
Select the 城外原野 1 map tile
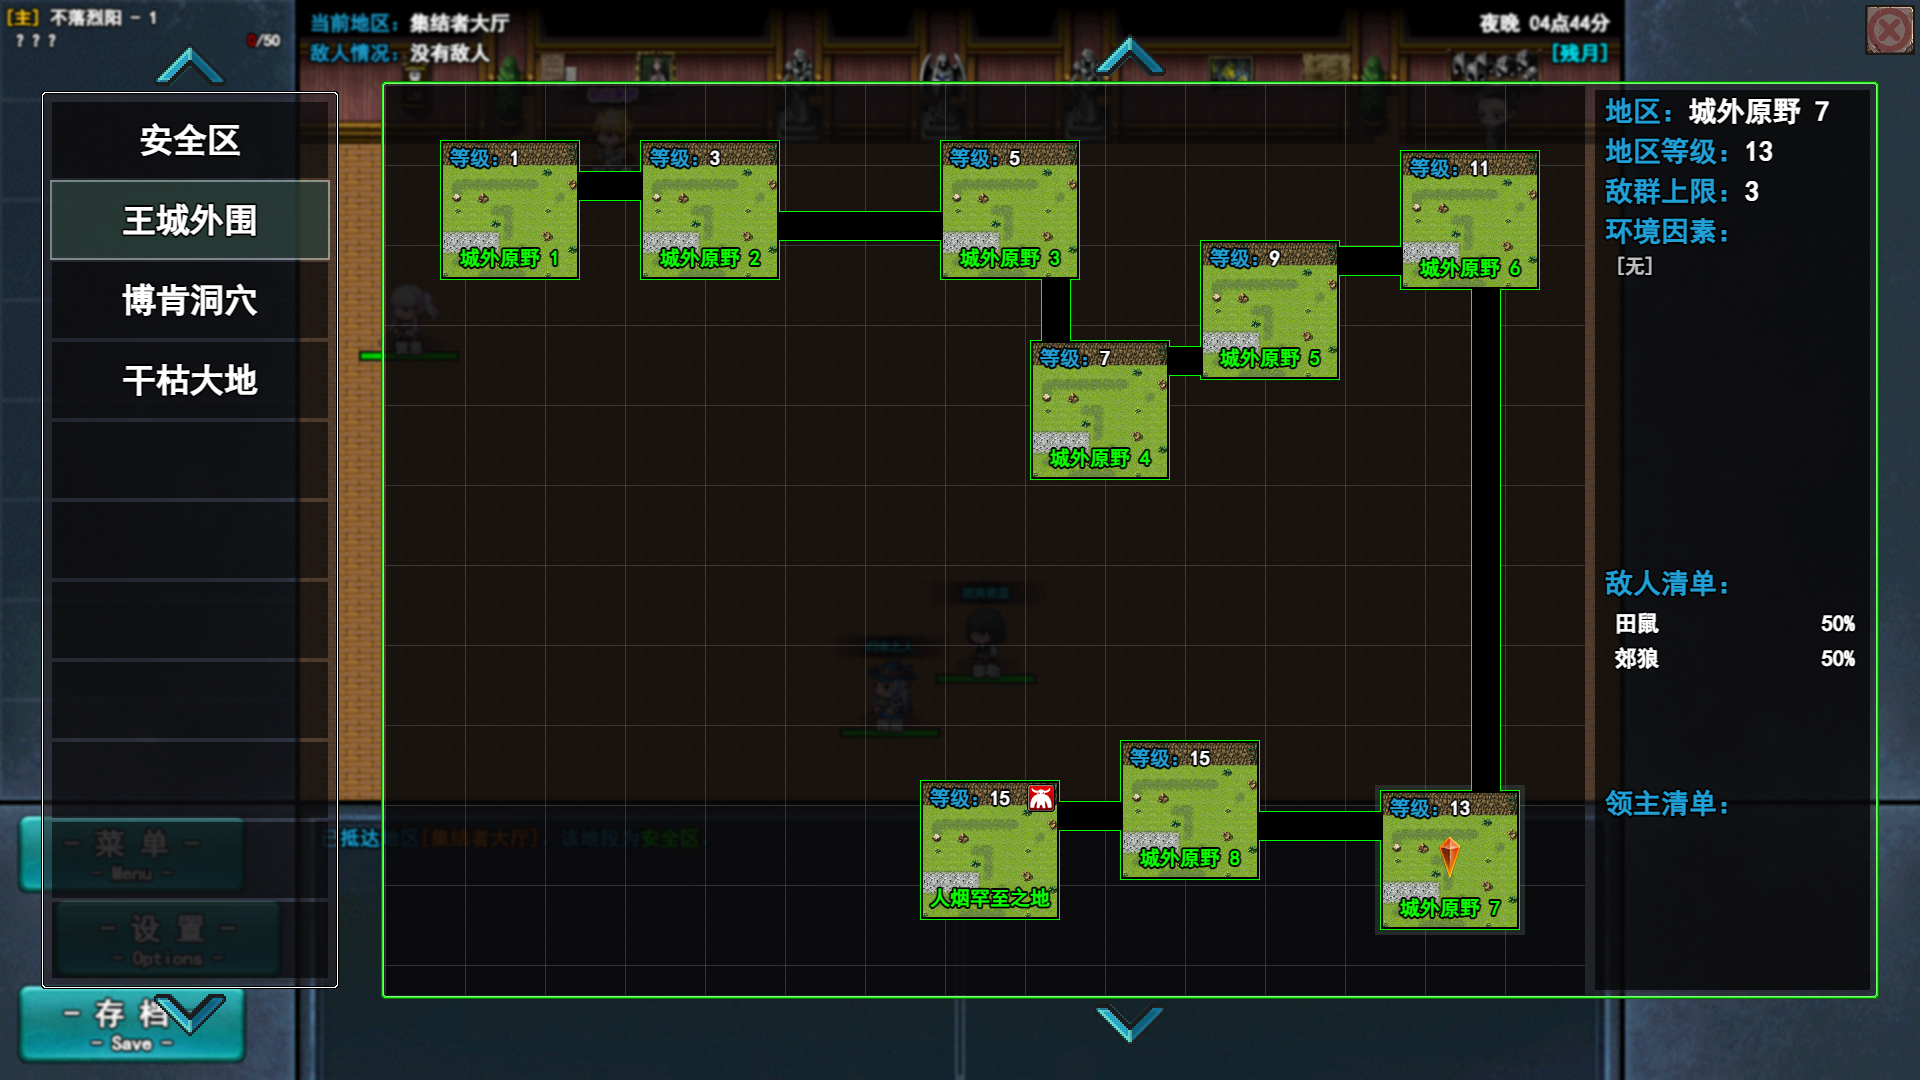[510, 210]
